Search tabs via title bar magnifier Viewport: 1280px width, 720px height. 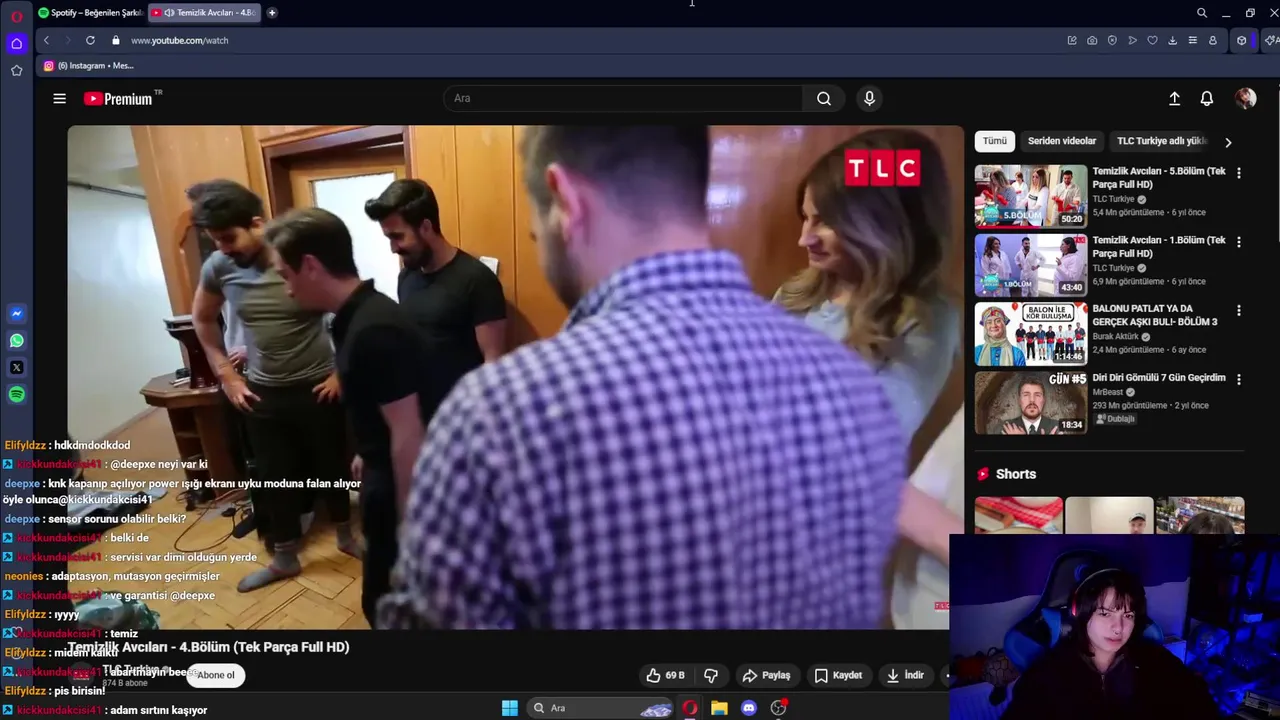1202,13
